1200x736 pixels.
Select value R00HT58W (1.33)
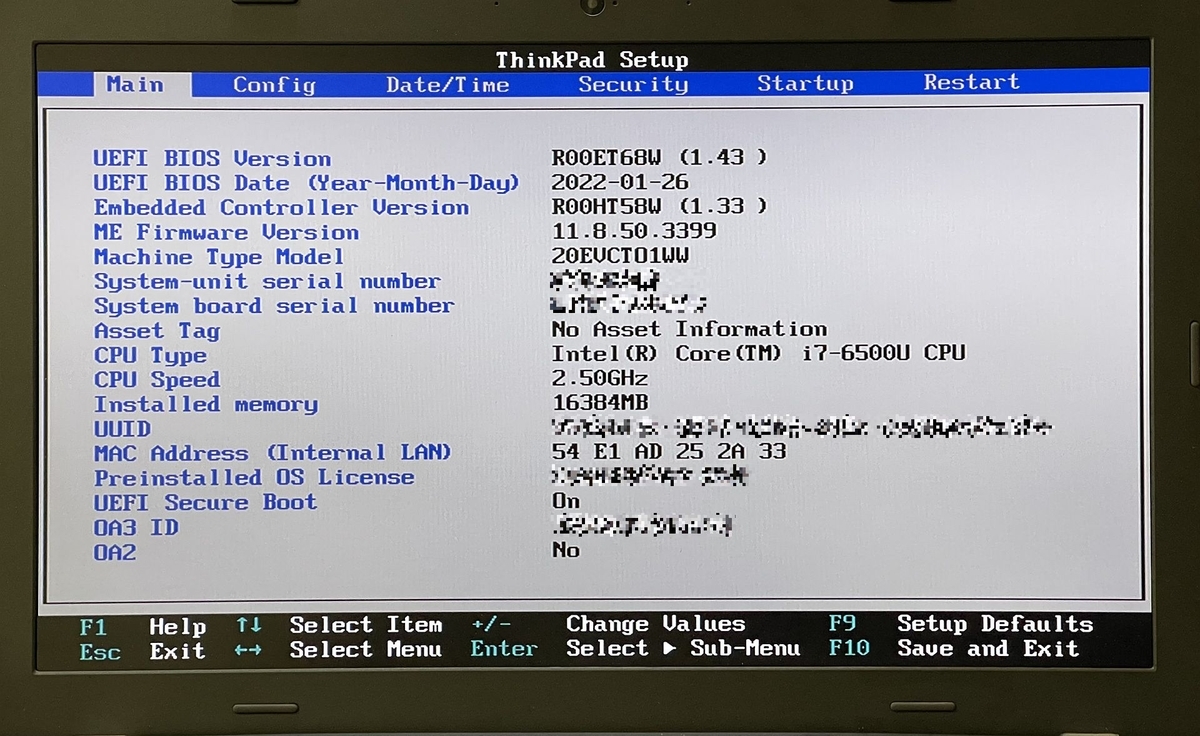[x=660, y=206]
